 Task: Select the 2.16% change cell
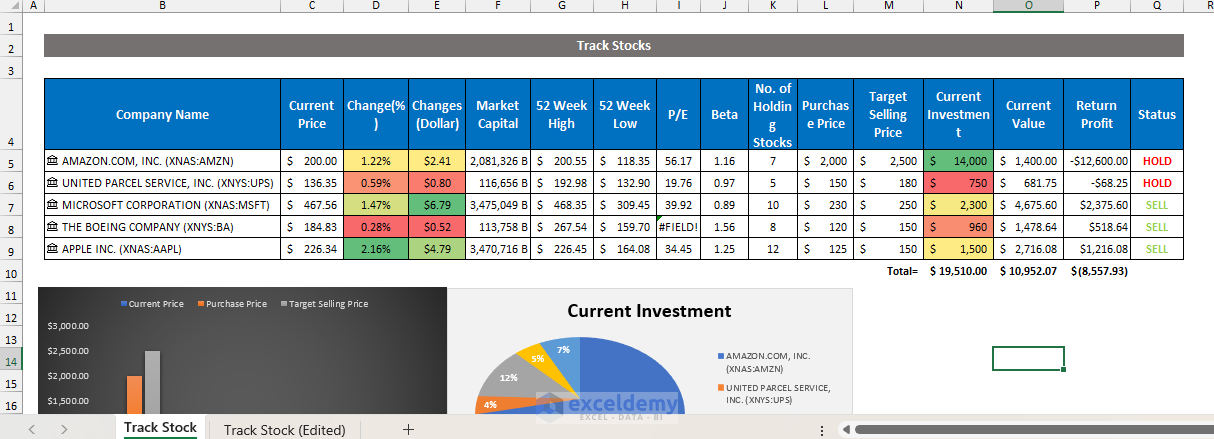[375, 249]
